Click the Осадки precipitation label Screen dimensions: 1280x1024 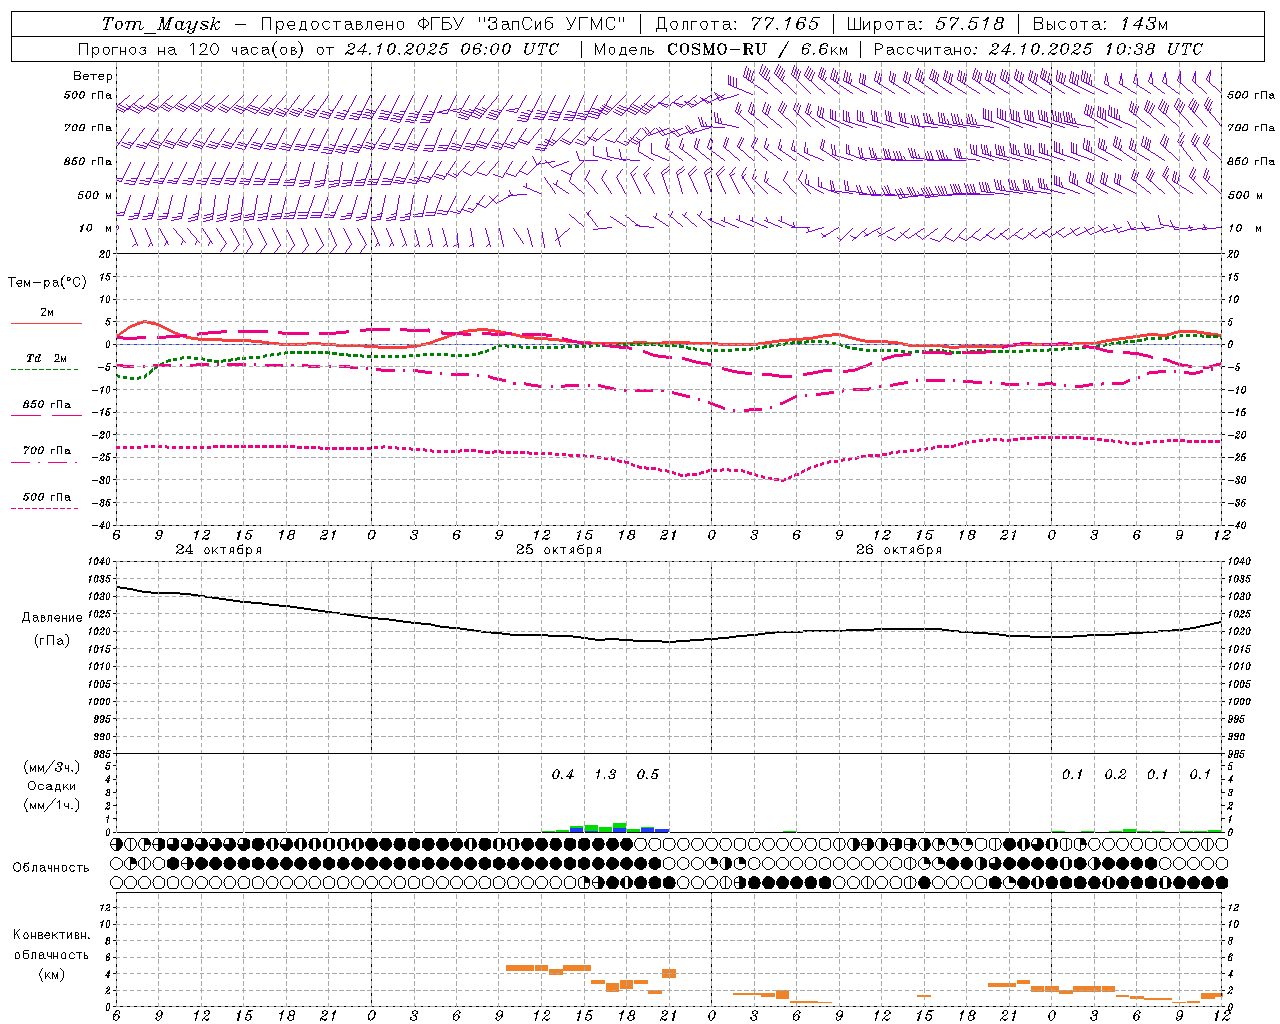pyautogui.click(x=51, y=786)
